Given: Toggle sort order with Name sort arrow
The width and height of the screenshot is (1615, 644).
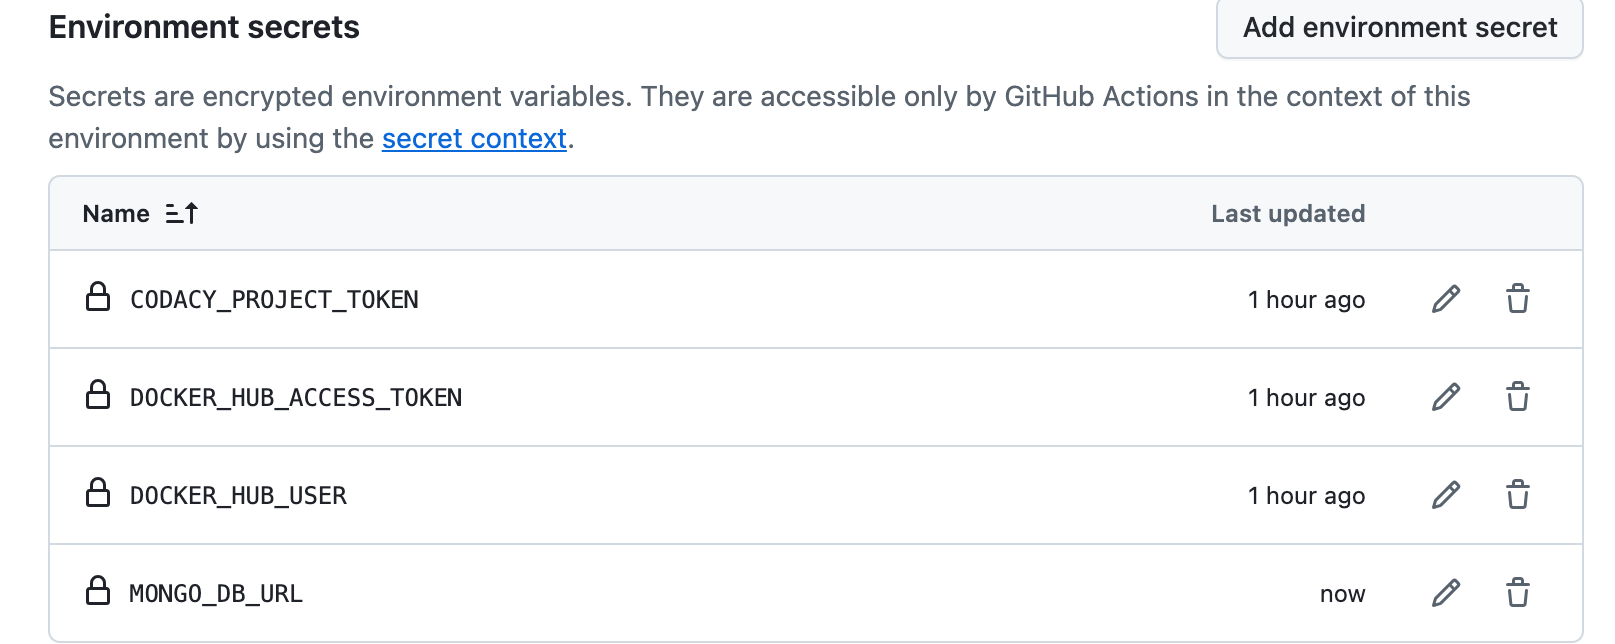Looking at the screenshot, I should click(182, 214).
